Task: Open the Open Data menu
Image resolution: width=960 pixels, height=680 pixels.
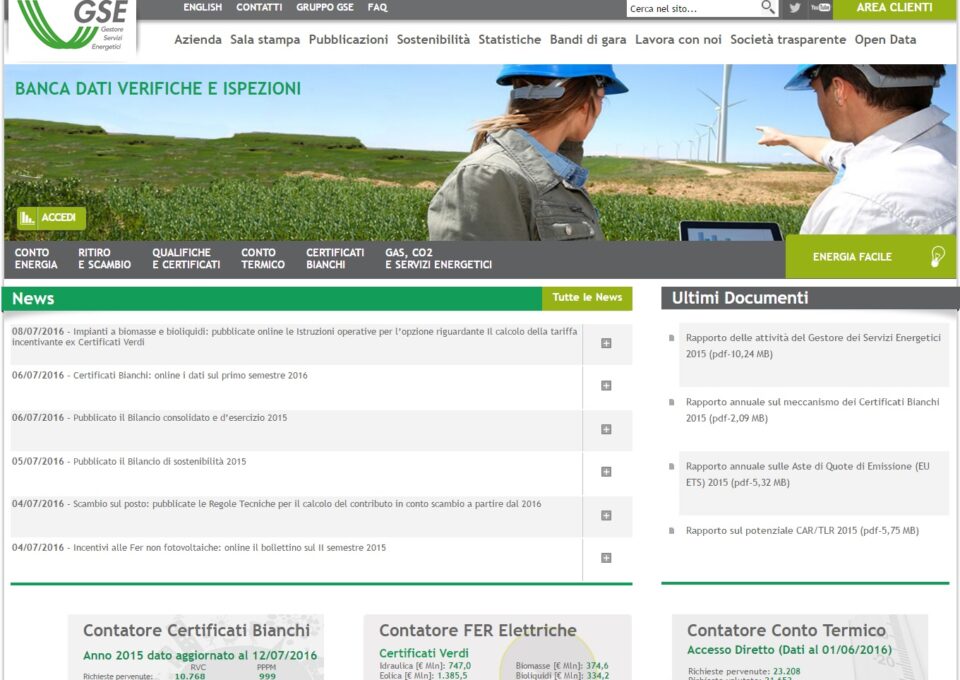Action: click(885, 40)
